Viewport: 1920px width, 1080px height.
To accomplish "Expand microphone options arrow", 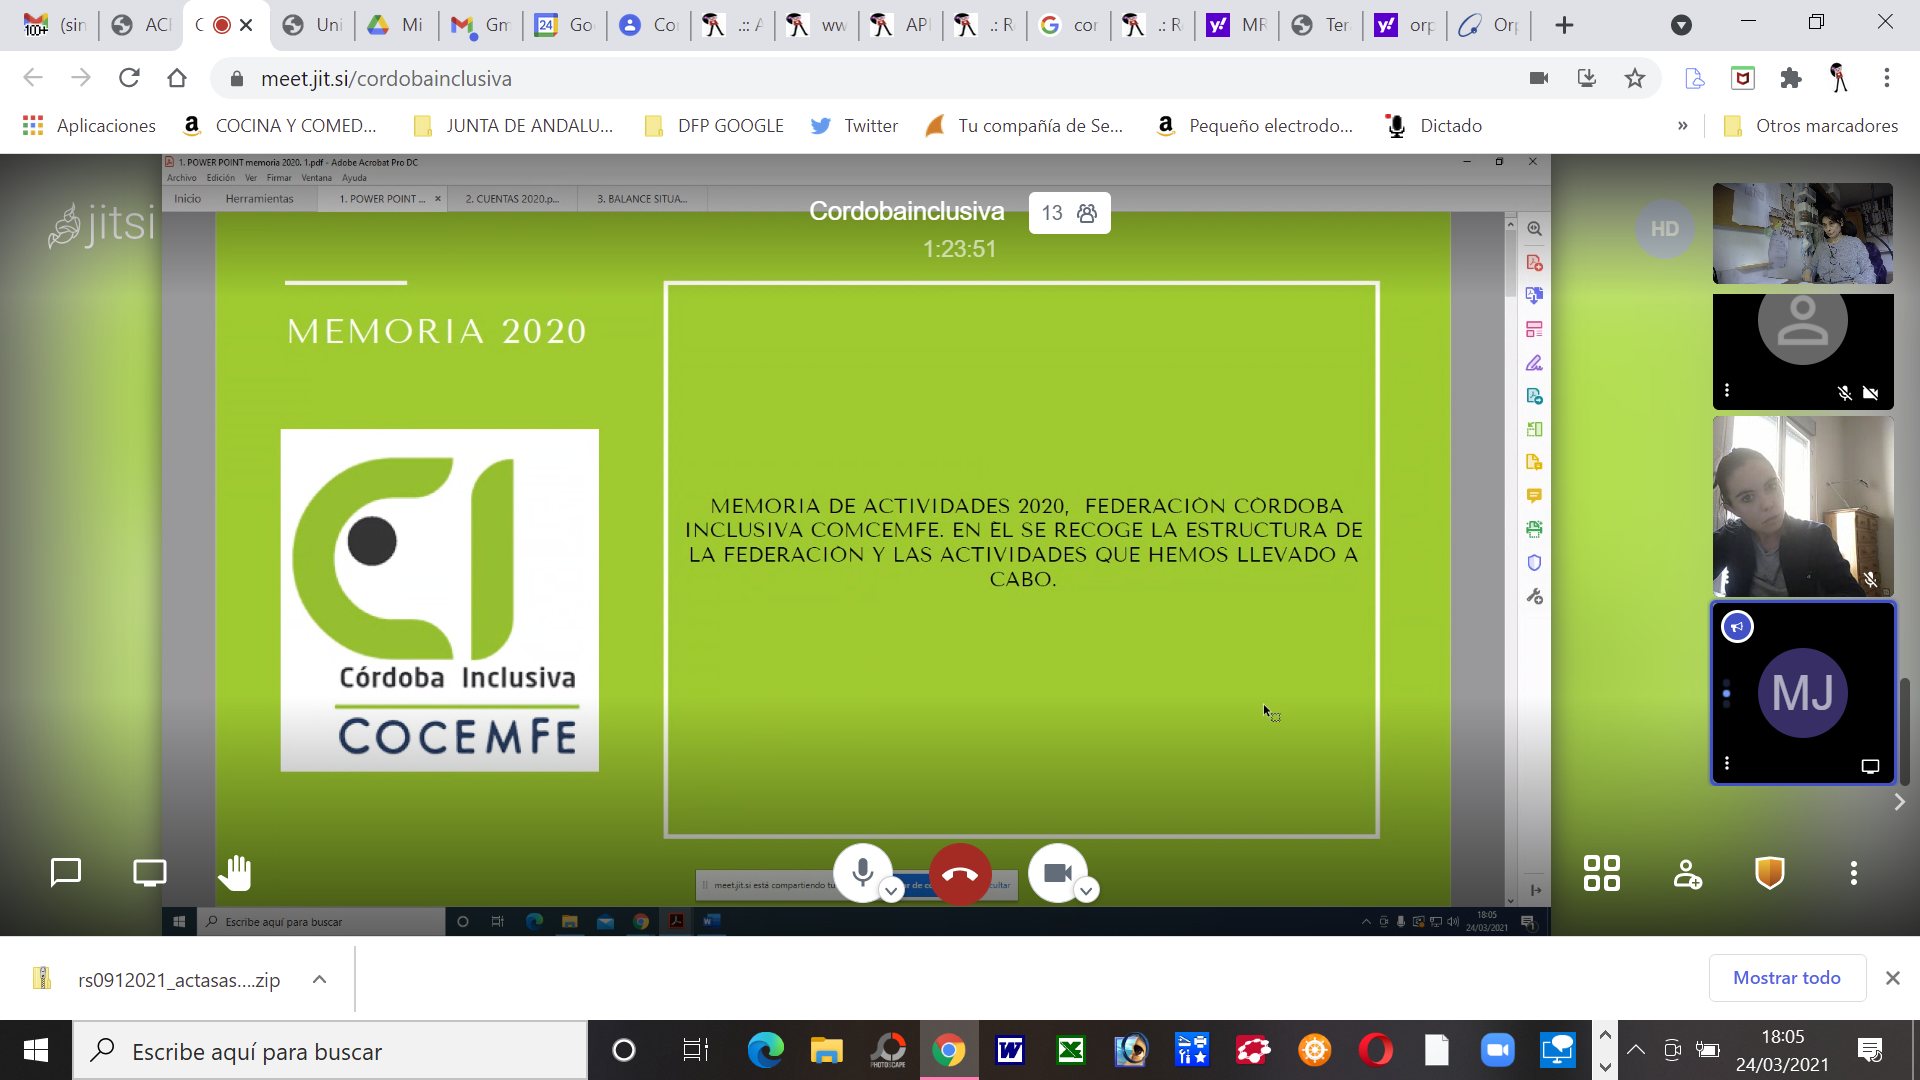I will [890, 891].
